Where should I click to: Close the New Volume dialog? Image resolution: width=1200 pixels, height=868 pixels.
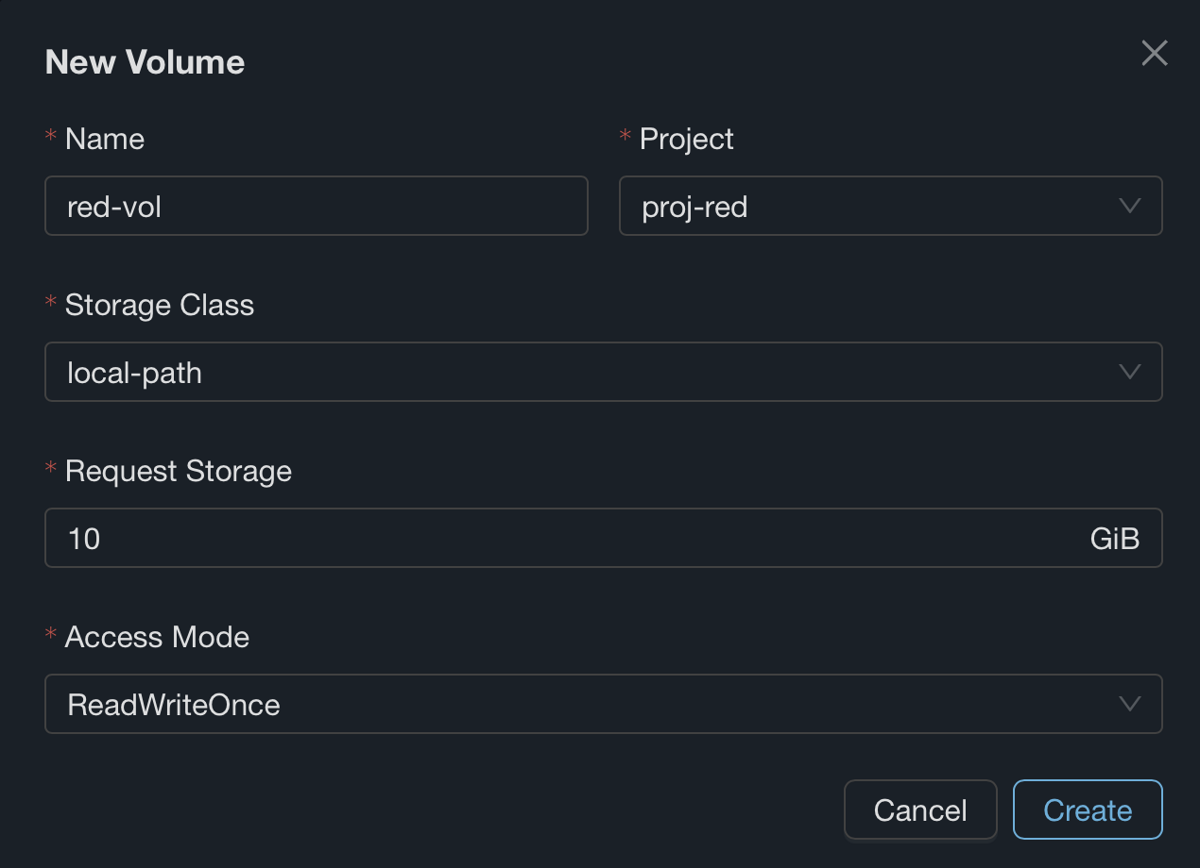[x=1154, y=53]
